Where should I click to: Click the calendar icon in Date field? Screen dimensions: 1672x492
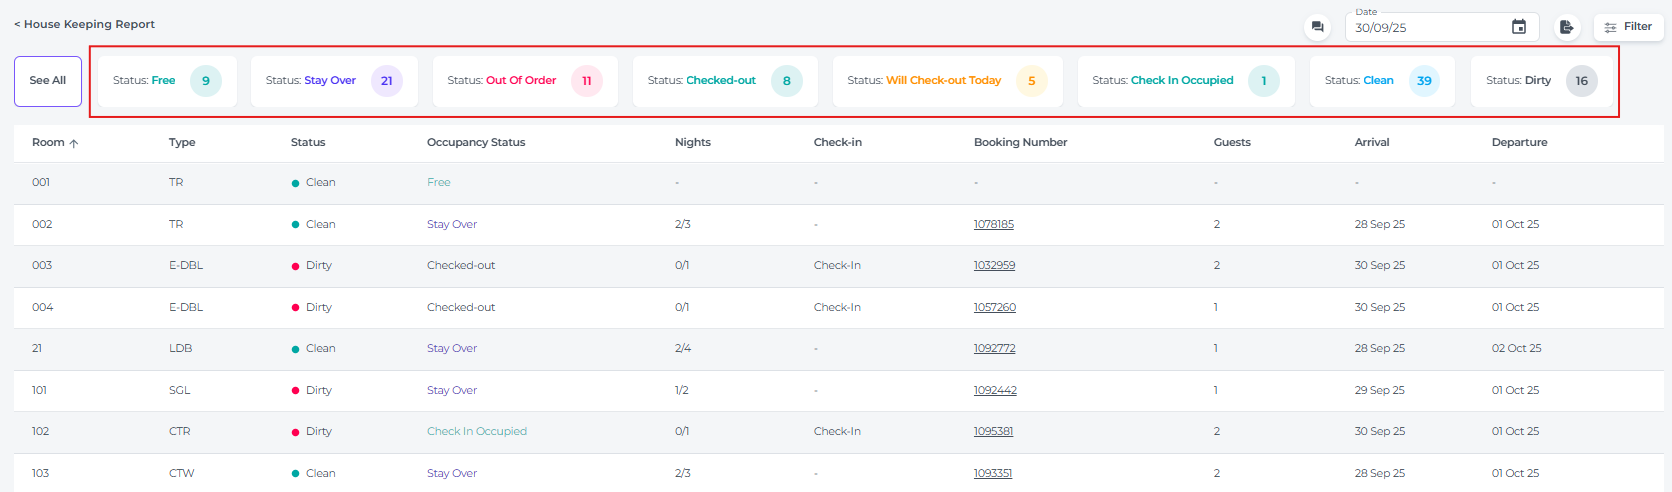[1518, 27]
